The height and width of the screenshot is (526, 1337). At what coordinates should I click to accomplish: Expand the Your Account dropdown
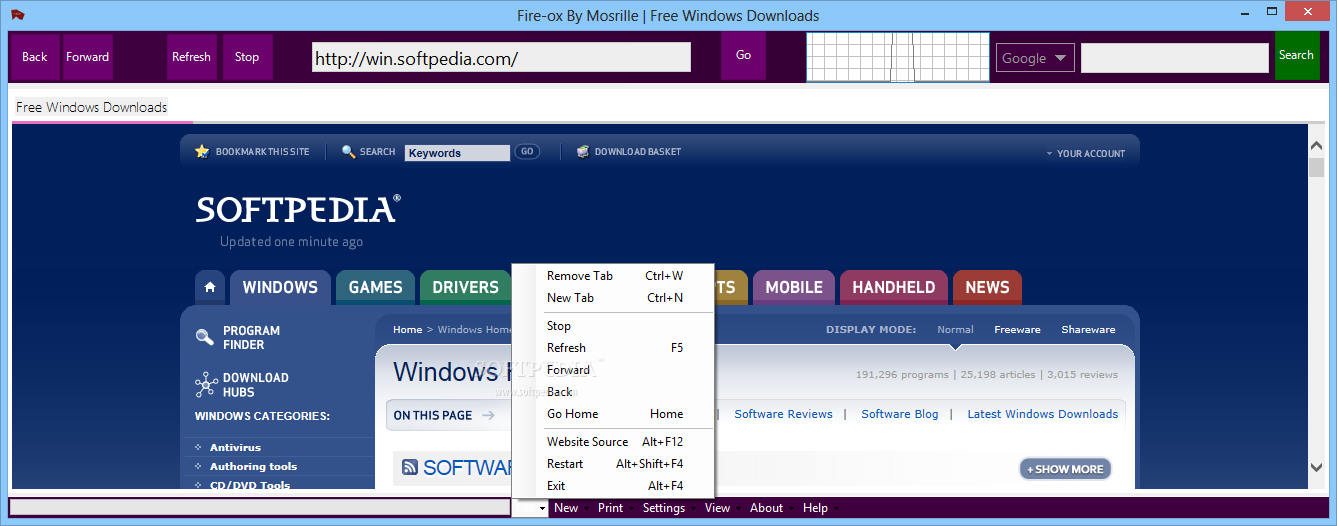[1085, 154]
